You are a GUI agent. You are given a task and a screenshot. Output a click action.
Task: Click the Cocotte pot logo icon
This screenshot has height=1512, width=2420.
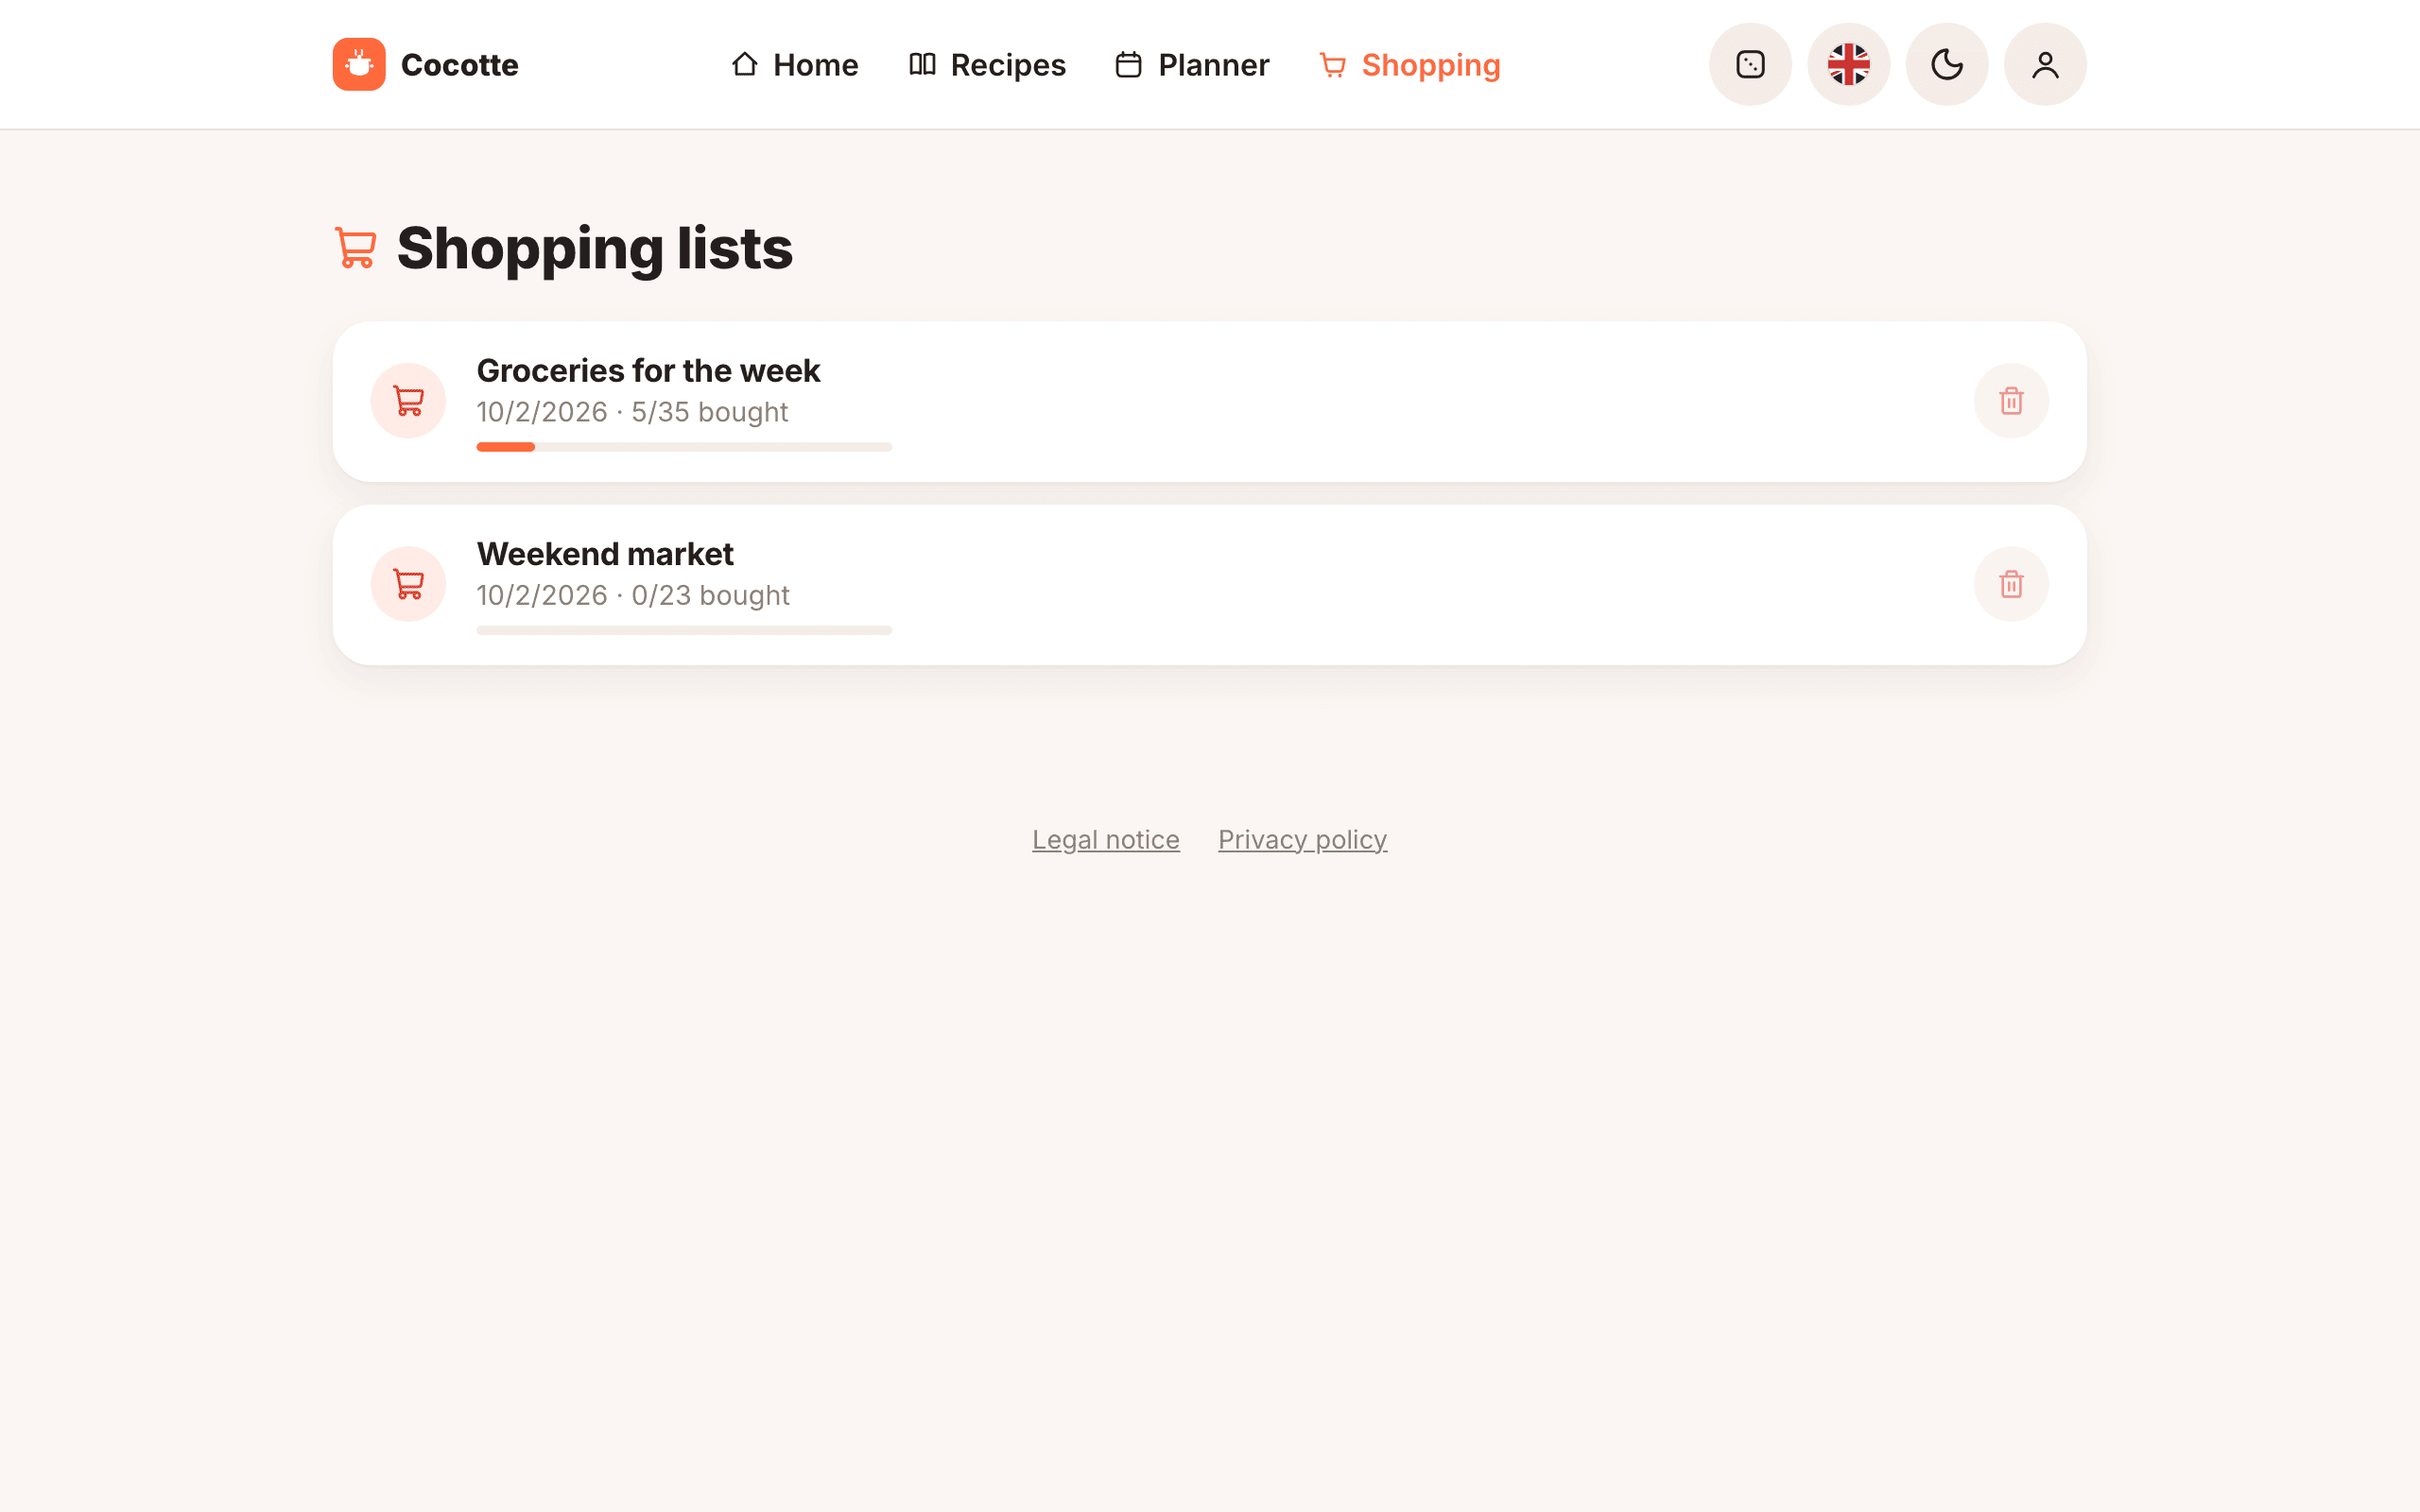click(x=359, y=64)
